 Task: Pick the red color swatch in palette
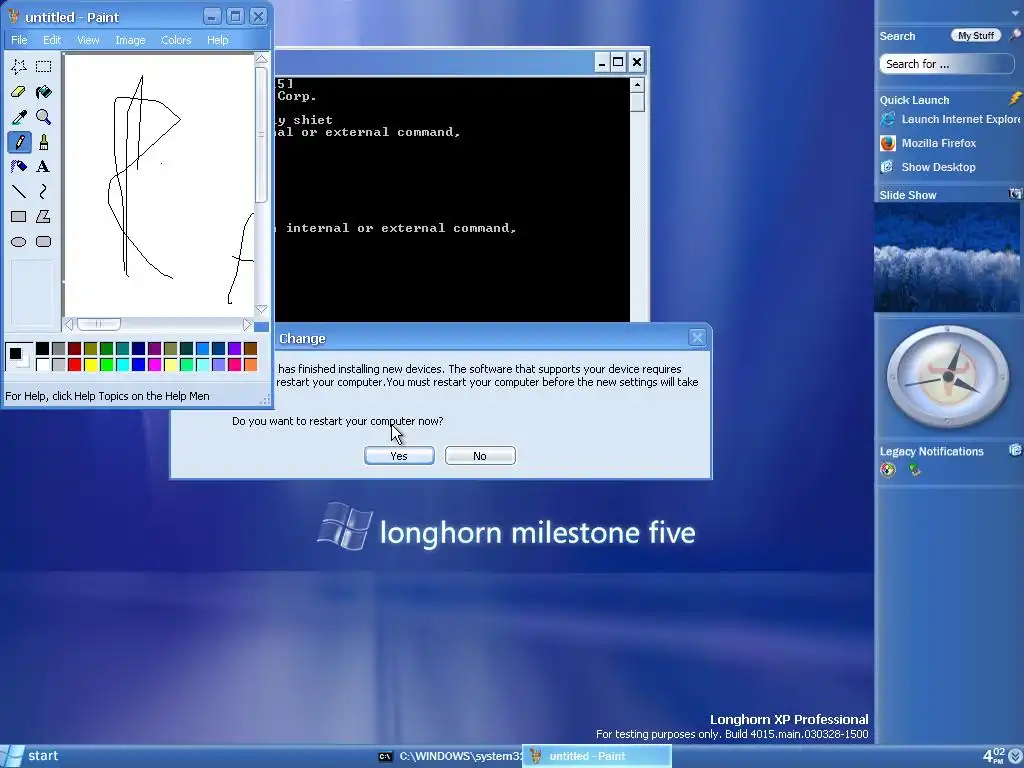tap(74, 364)
